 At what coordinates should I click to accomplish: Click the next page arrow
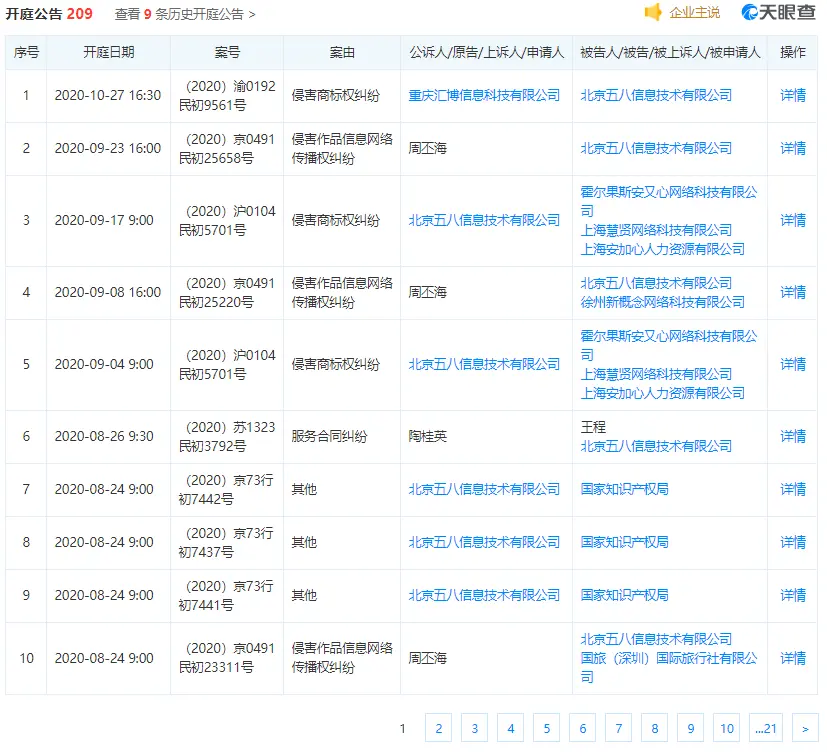pyautogui.click(x=803, y=728)
